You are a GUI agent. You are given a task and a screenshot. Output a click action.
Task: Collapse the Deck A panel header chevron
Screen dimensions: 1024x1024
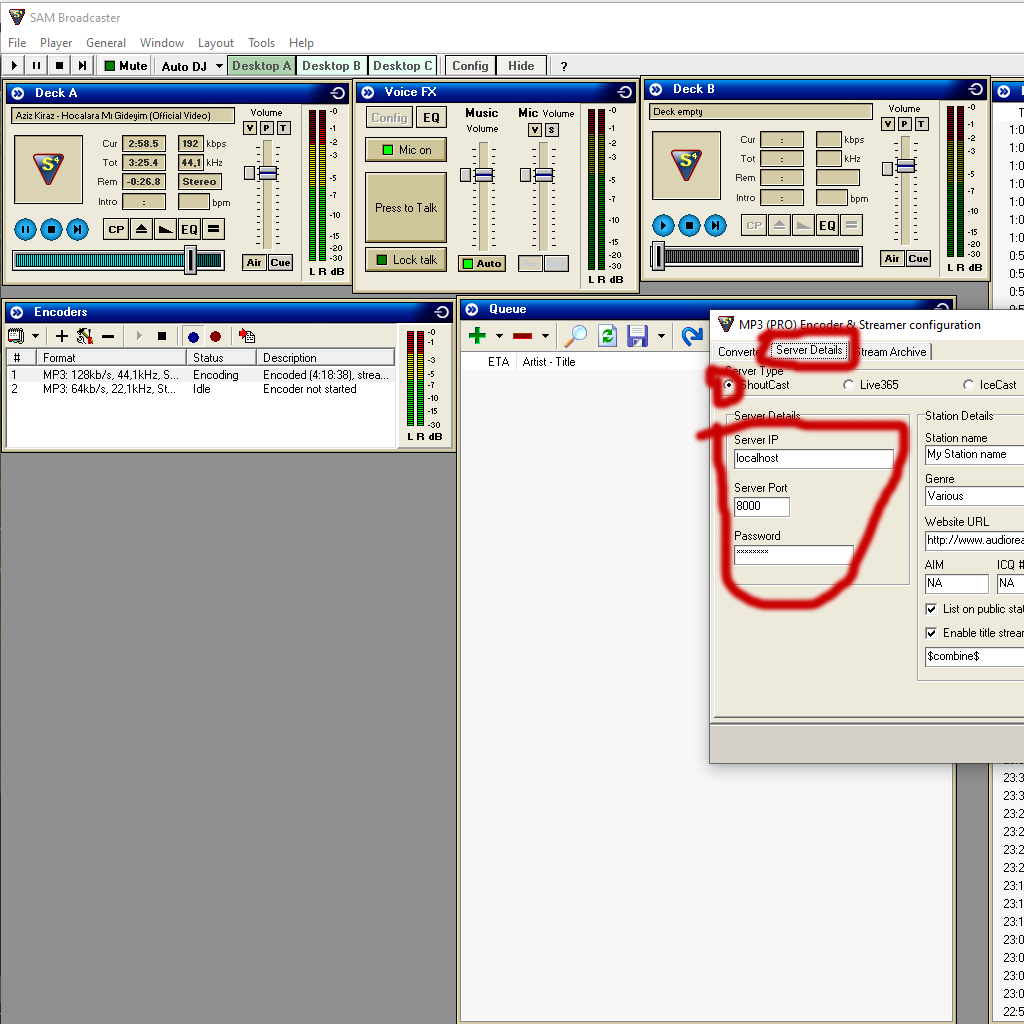pyautogui.click(x=18, y=93)
